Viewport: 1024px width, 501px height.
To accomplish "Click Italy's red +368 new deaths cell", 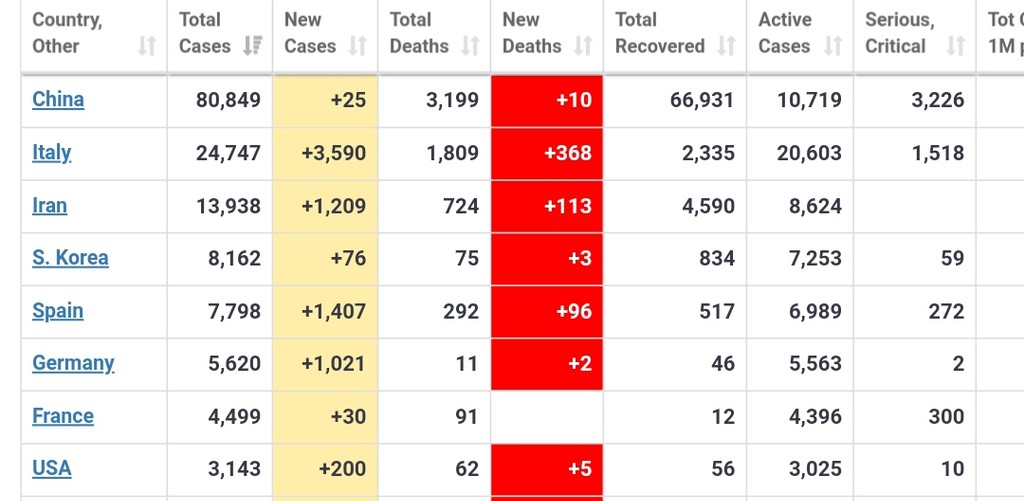I will (x=547, y=153).
